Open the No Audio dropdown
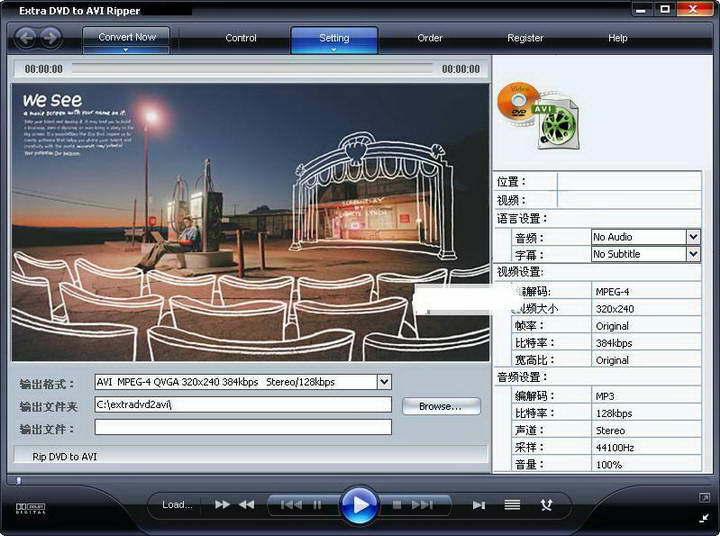Image resolution: width=720 pixels, height=536 pixels. click(693, 237)
